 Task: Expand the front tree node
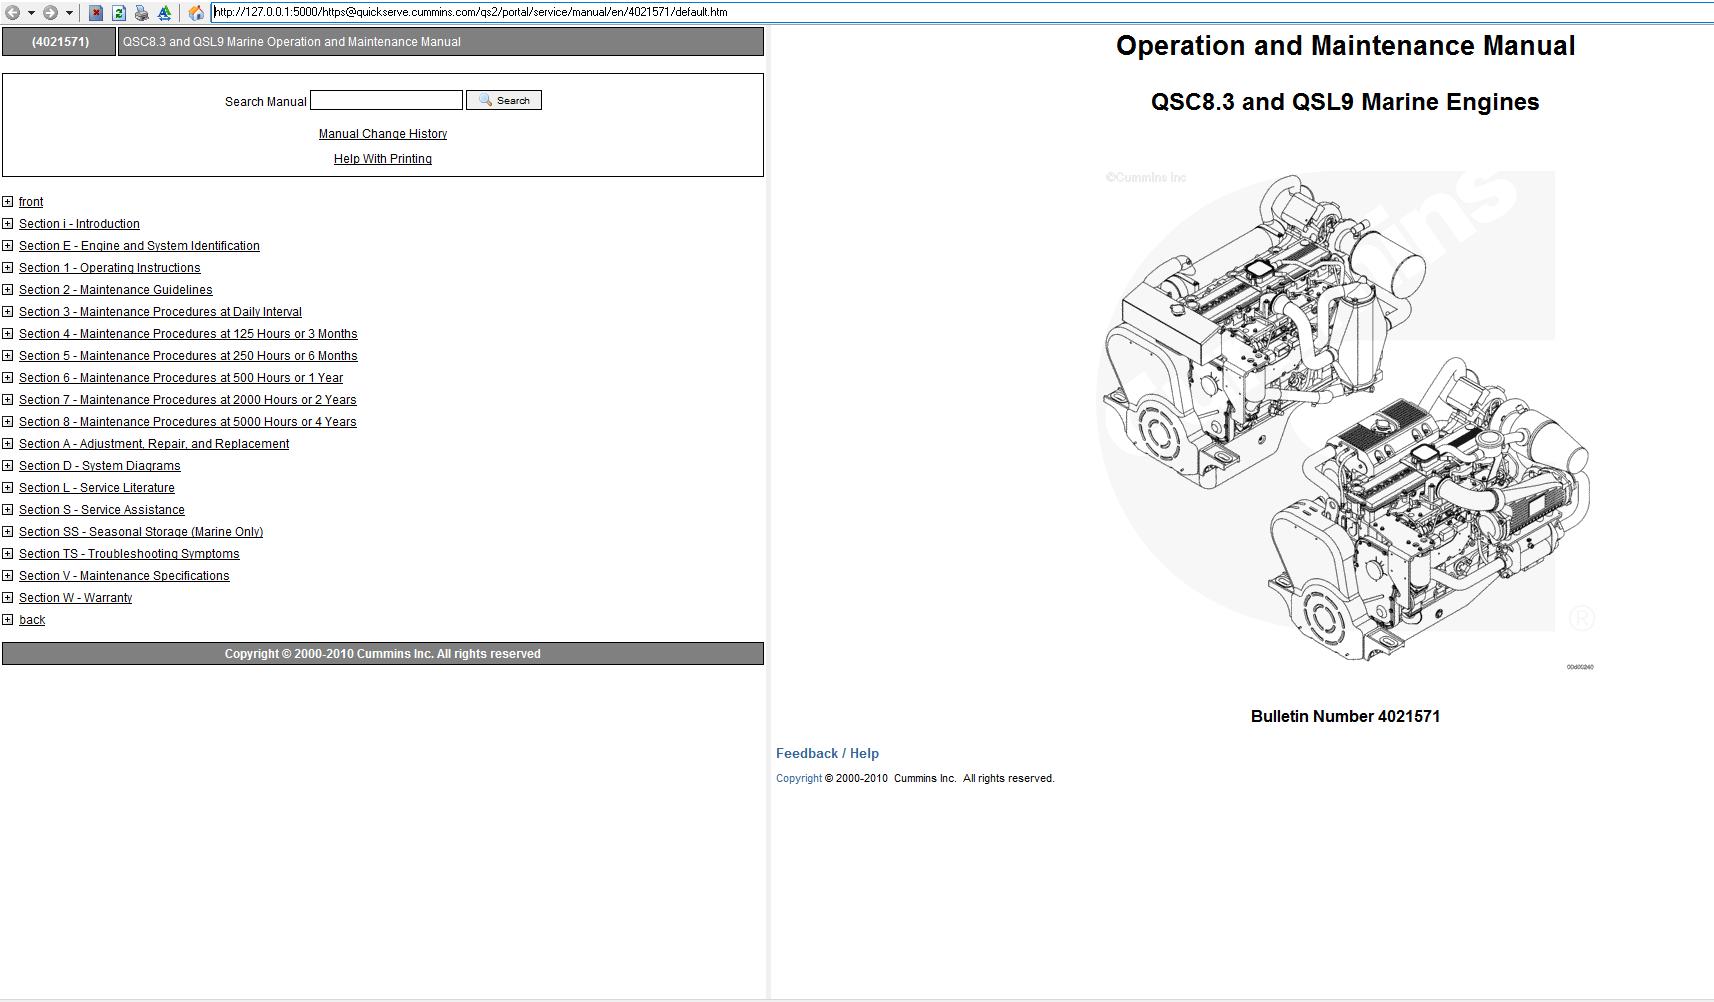(8, 202)
